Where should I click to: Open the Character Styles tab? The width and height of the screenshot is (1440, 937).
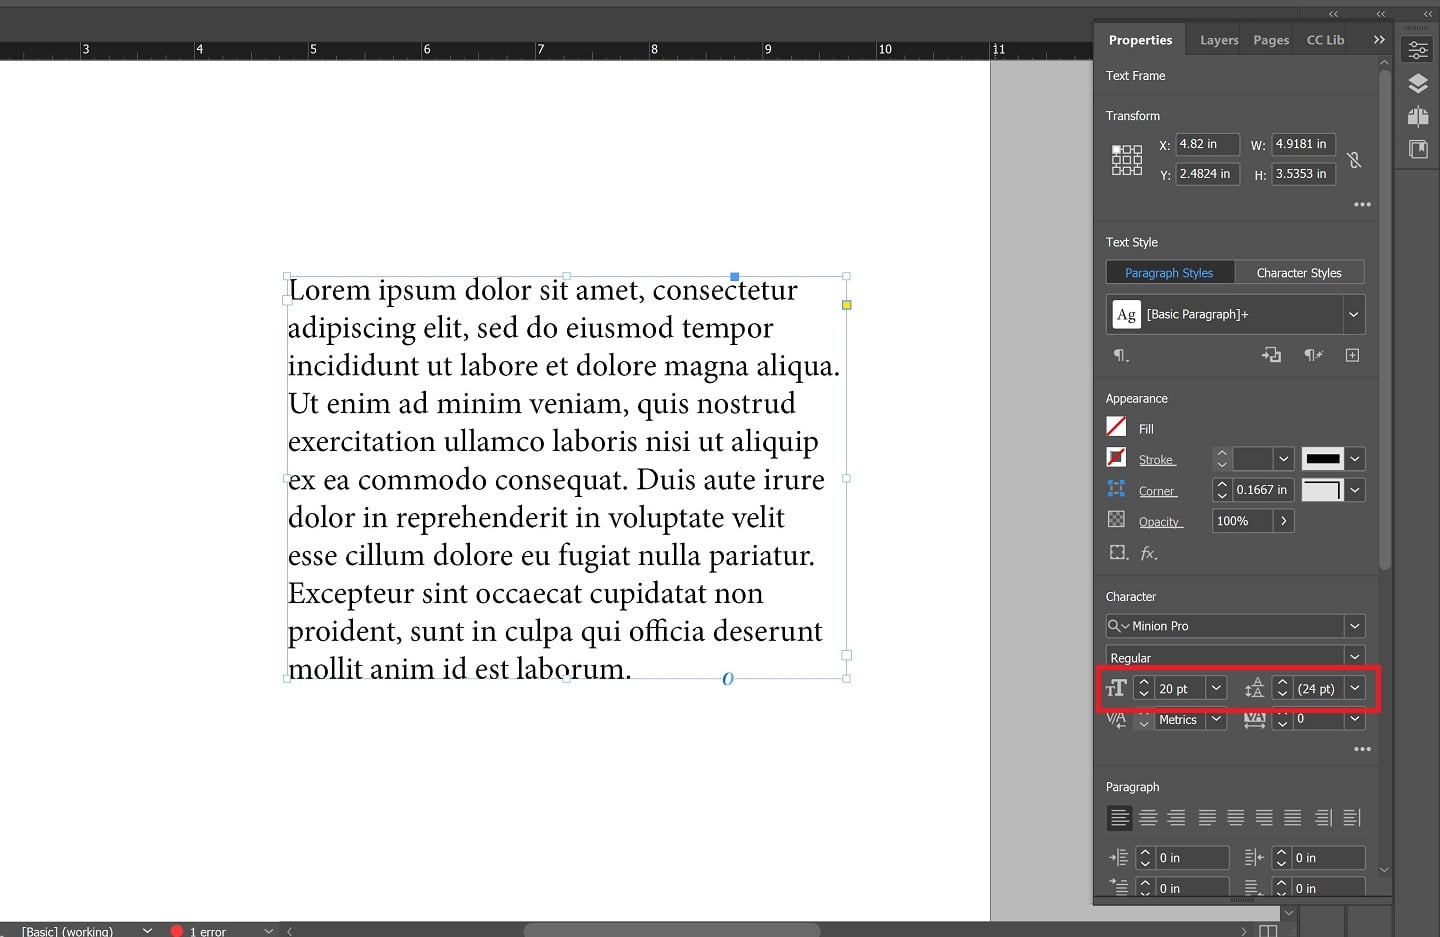pyautogui.click(x=1300, y=272)
